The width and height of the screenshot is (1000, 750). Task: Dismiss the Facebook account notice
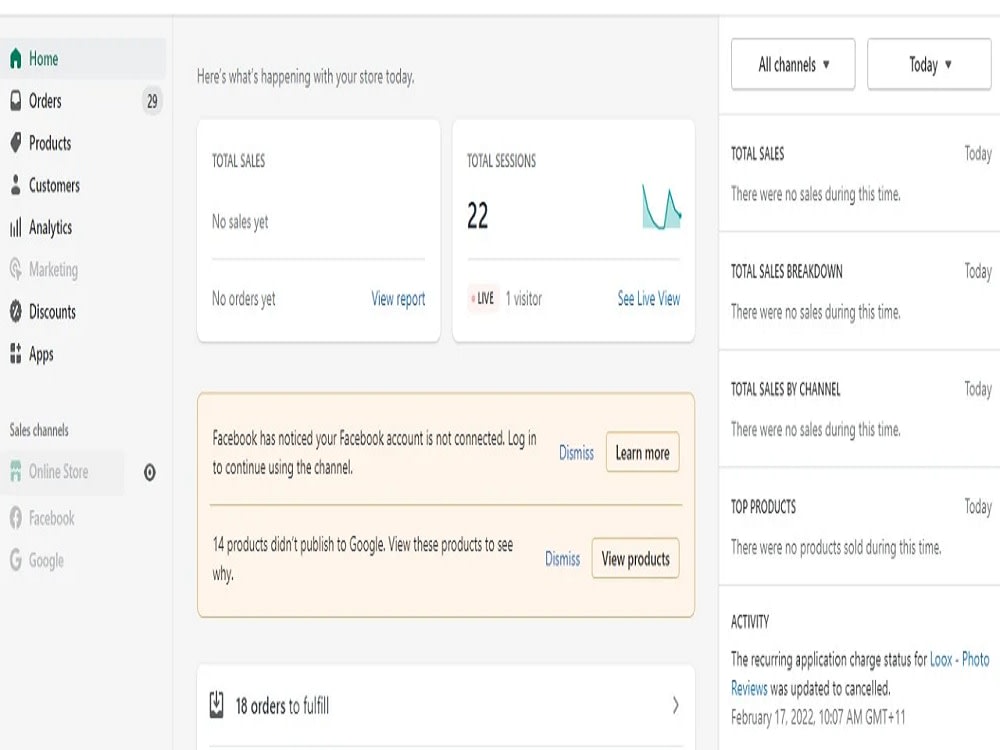[x=576, y=453]
